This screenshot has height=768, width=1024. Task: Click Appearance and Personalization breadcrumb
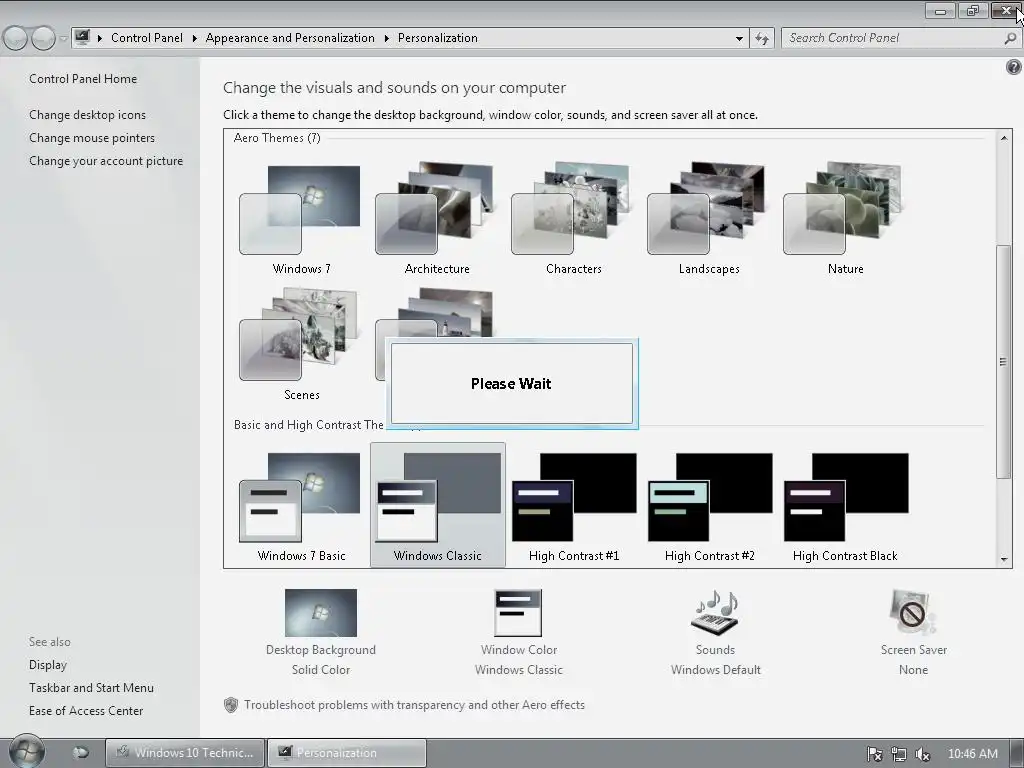290,38
